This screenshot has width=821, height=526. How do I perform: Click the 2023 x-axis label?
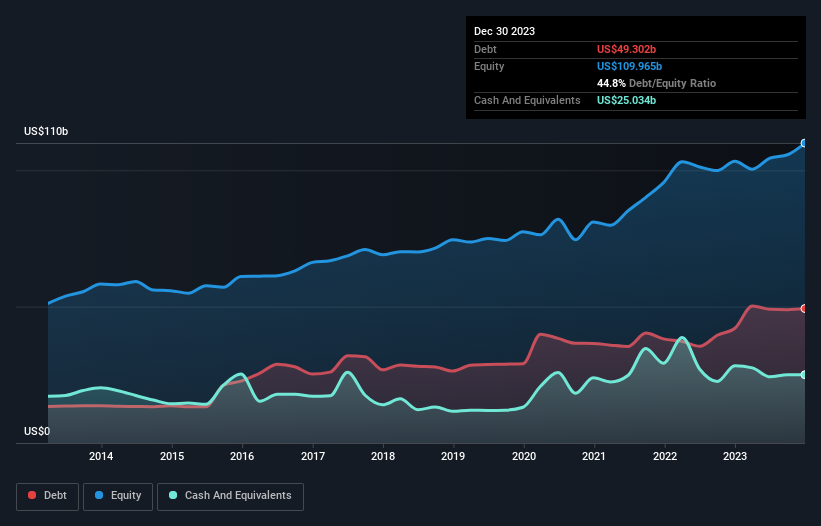point(735,456)
